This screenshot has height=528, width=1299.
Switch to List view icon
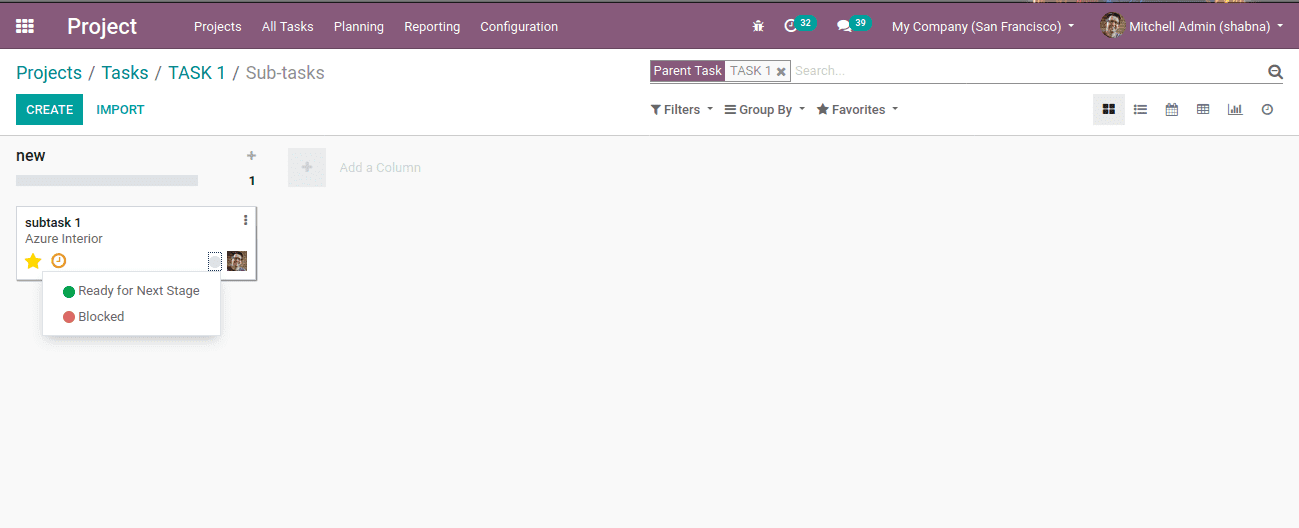(x=1140, y=110)
